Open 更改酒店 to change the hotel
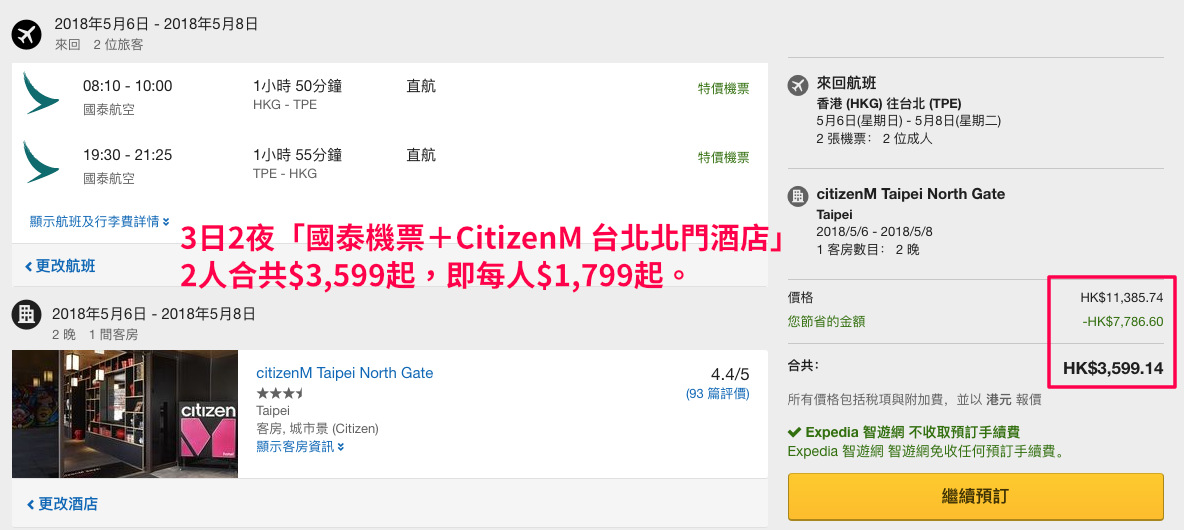The image size is (1184, 530). [62, 504]
